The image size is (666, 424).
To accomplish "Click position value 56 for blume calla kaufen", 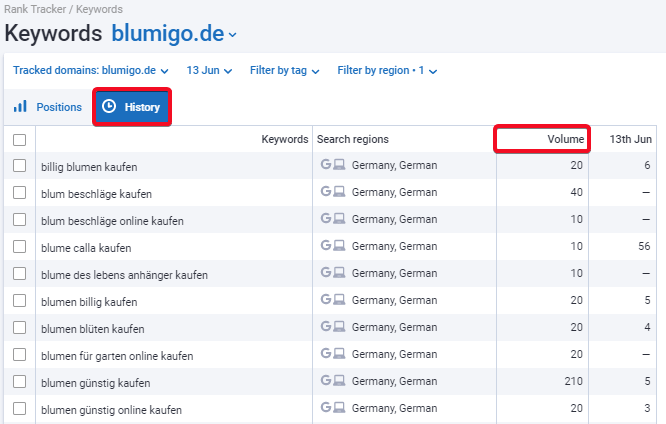I will coord(644,246).
